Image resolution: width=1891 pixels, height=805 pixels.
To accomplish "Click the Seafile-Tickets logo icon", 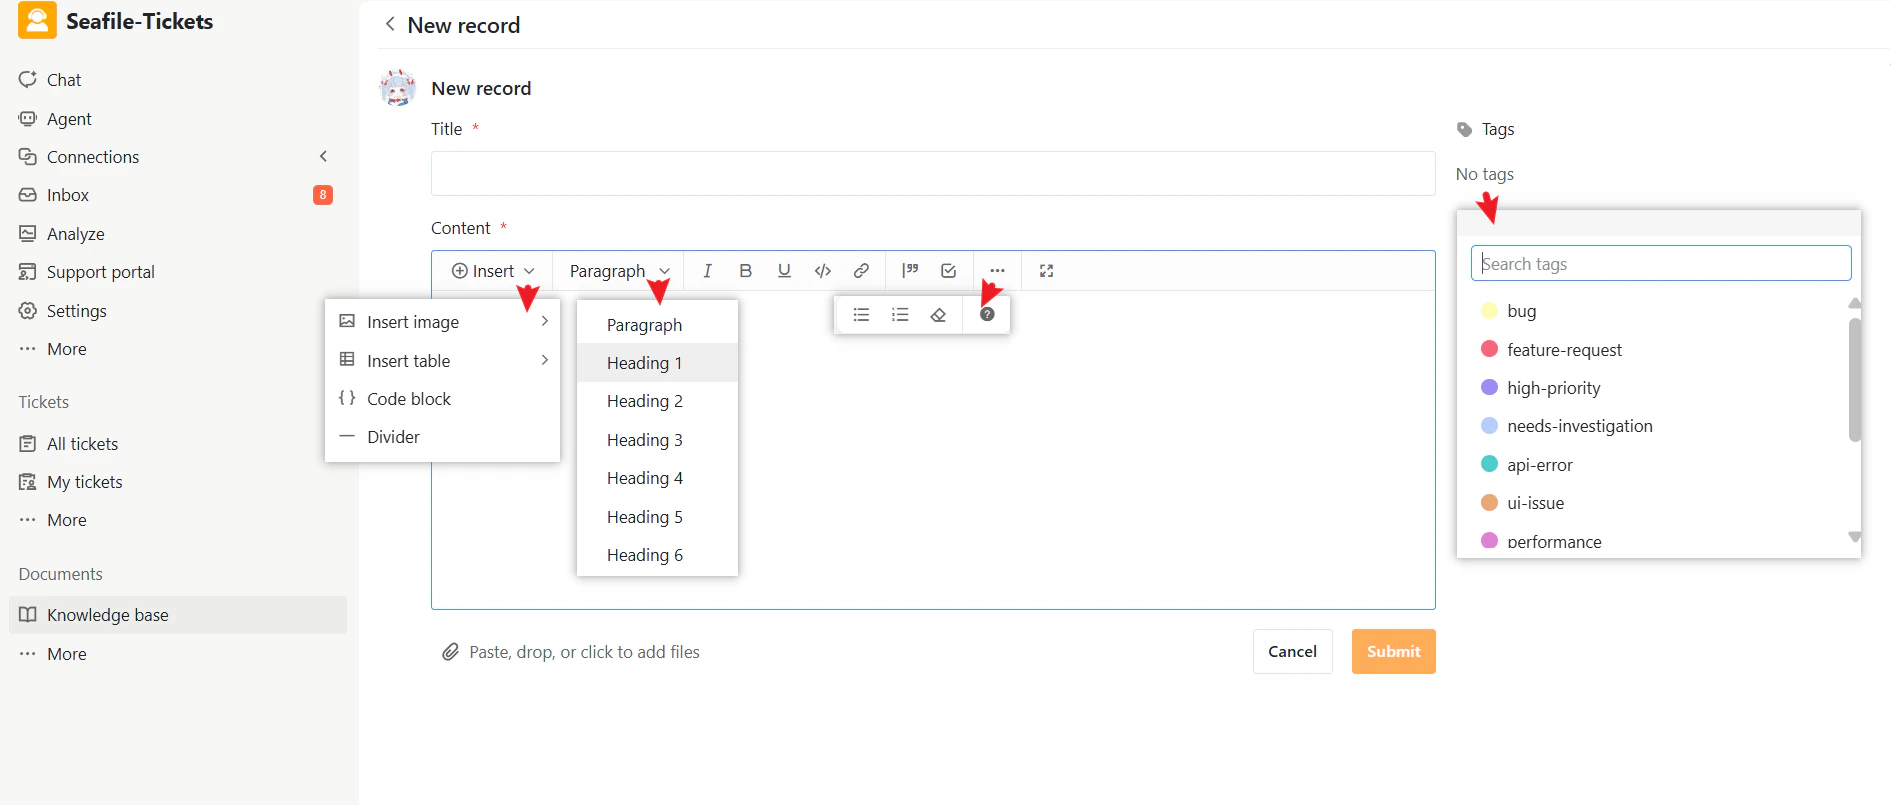I will 37,21.
